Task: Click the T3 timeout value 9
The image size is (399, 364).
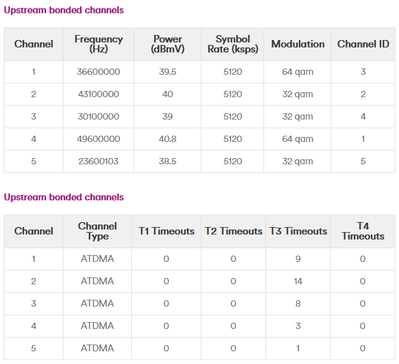Action: click(298, 259)
